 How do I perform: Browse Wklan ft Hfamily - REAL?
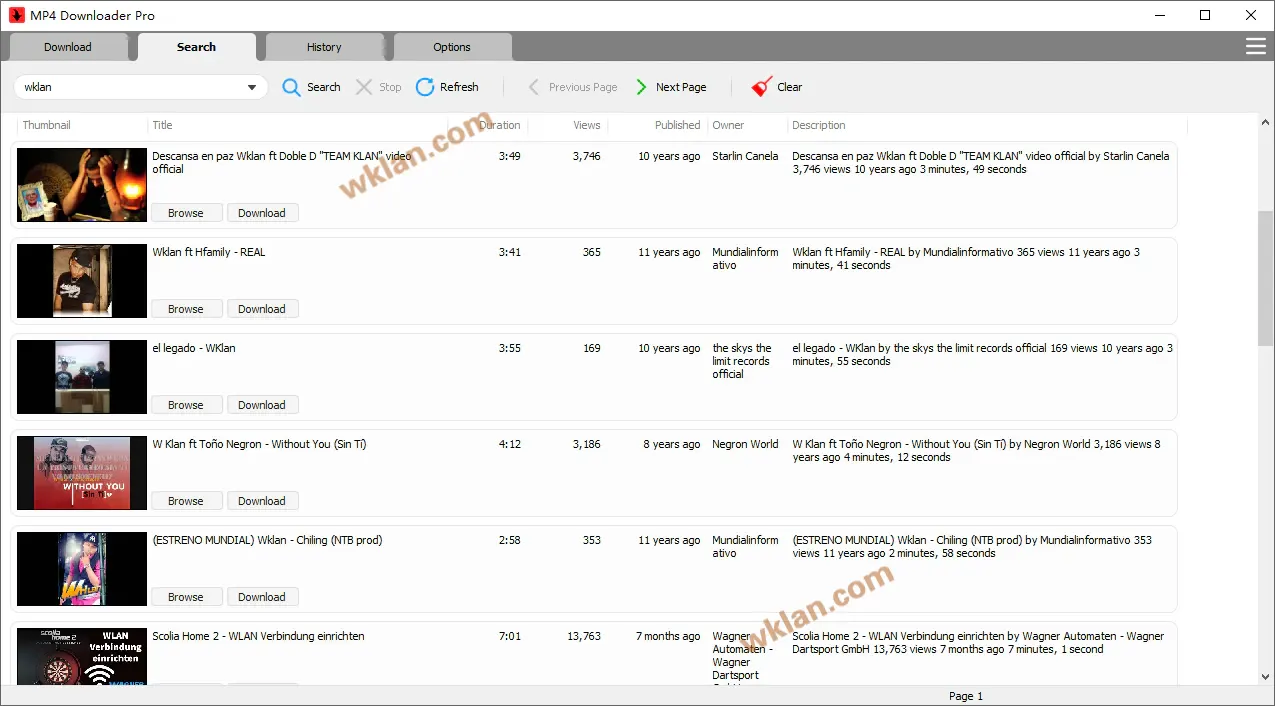tap(186, 309)
